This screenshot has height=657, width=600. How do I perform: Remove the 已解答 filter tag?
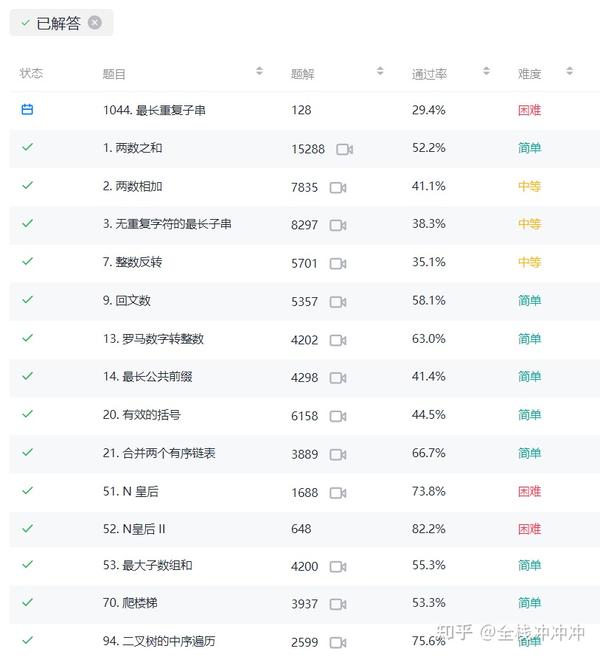(95, 23)
